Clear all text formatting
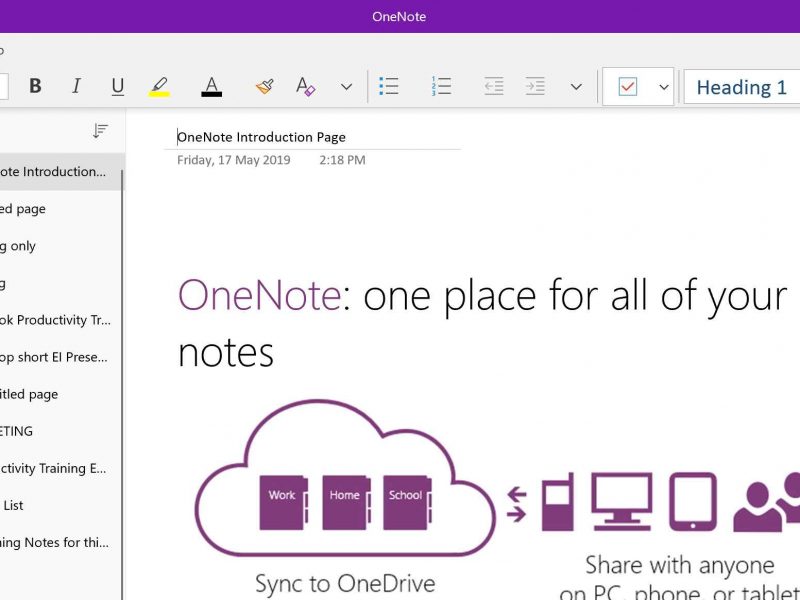 pos(306,86)
